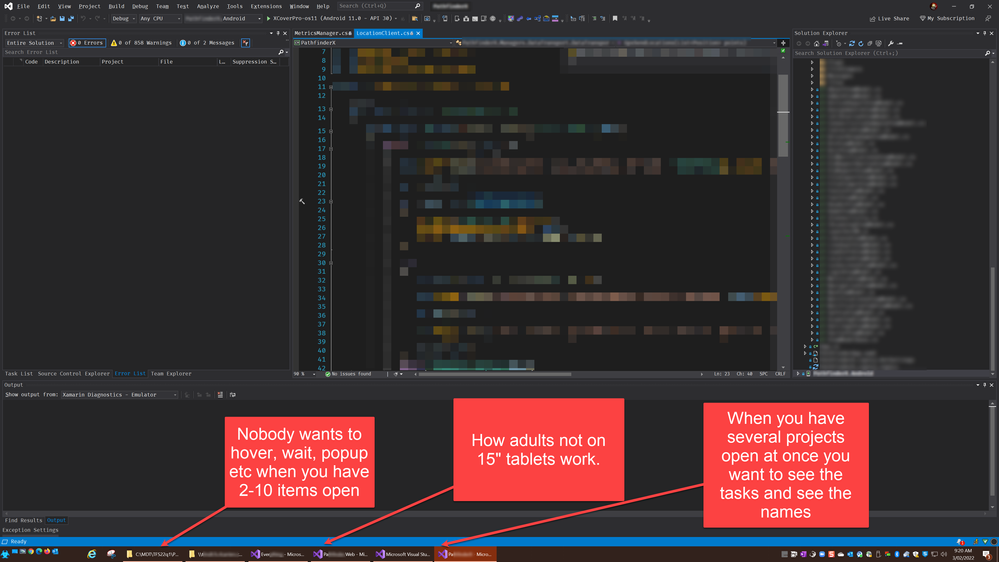Open Microsoft Visual Studio taskbar item
The image size is (999, 562).
pyautogui.click(x=403, y=554)
